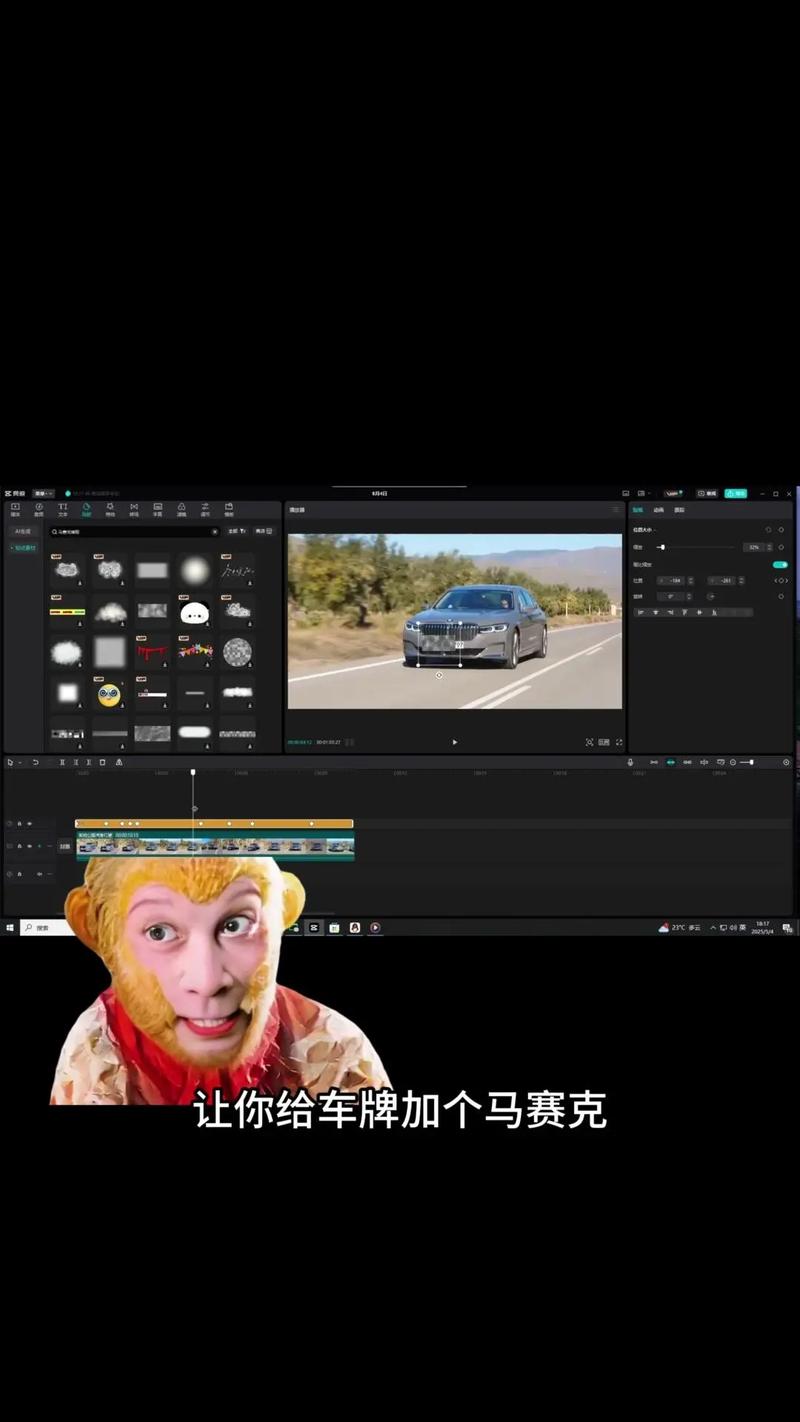Add keyframe diamond for scale row

point(781,547)
